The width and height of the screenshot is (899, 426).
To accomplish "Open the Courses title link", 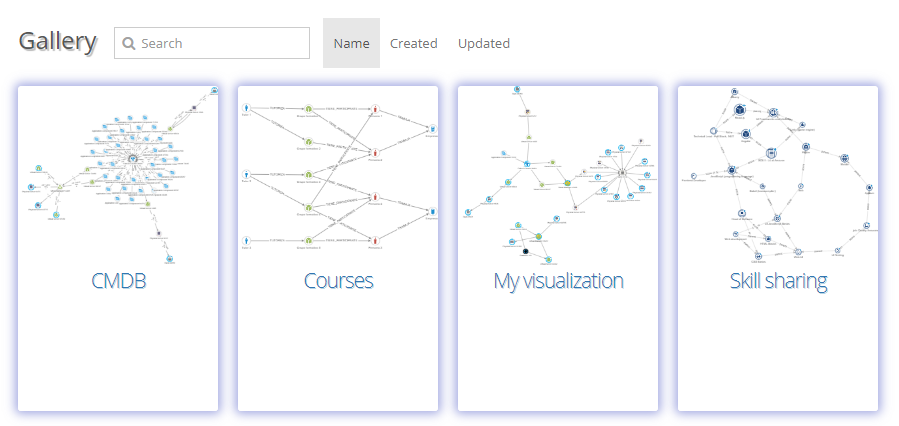I will (x=338, y=281).
